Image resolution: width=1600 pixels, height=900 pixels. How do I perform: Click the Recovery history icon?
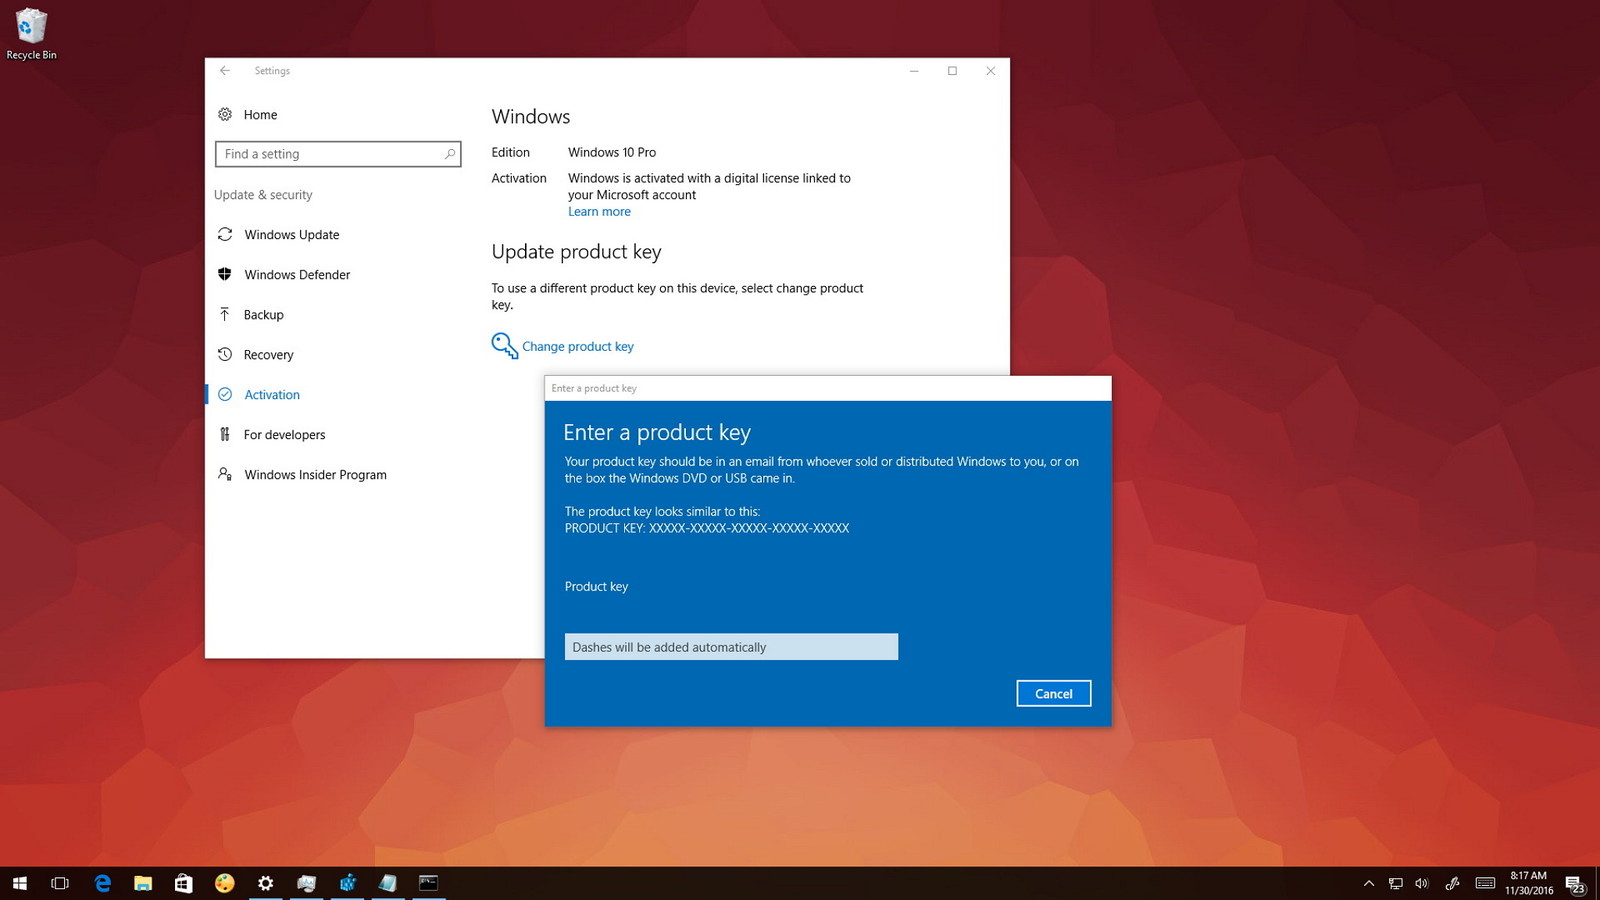click(x=225, y=355)
